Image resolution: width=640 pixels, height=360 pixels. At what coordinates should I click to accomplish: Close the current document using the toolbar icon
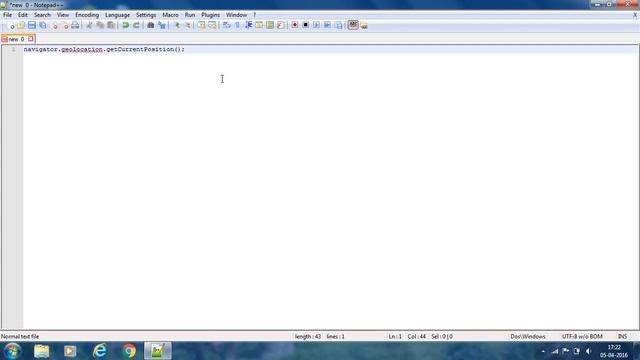pyautogui.click(x=54, y=25)
